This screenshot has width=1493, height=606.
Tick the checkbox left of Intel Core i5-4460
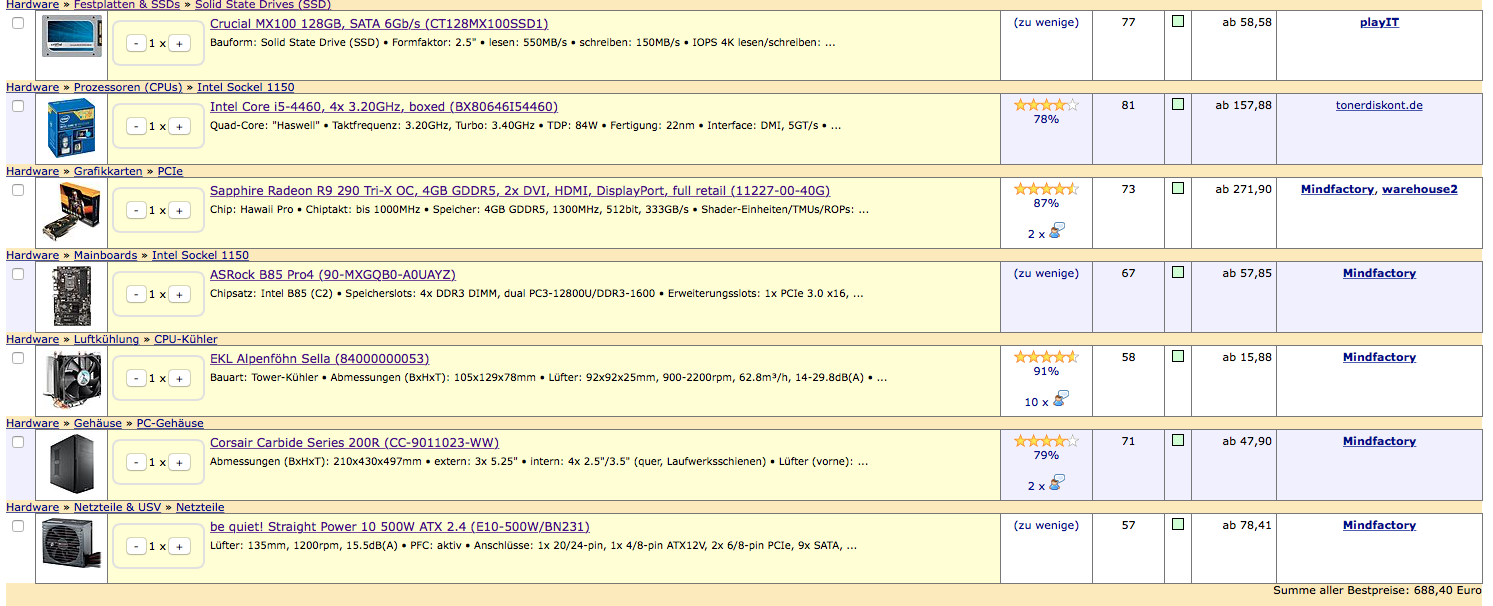18,106
